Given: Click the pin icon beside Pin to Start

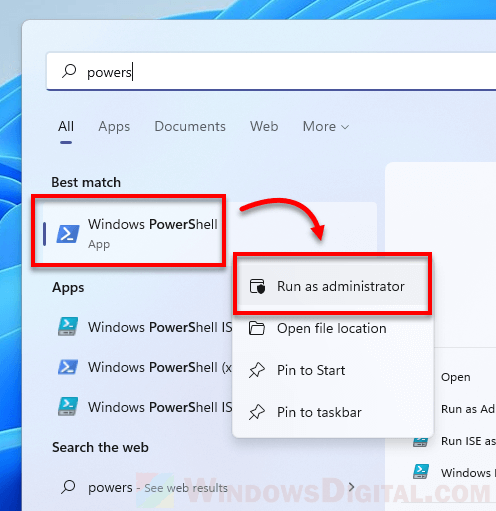Looking at the screenshot, I should 257,370.
